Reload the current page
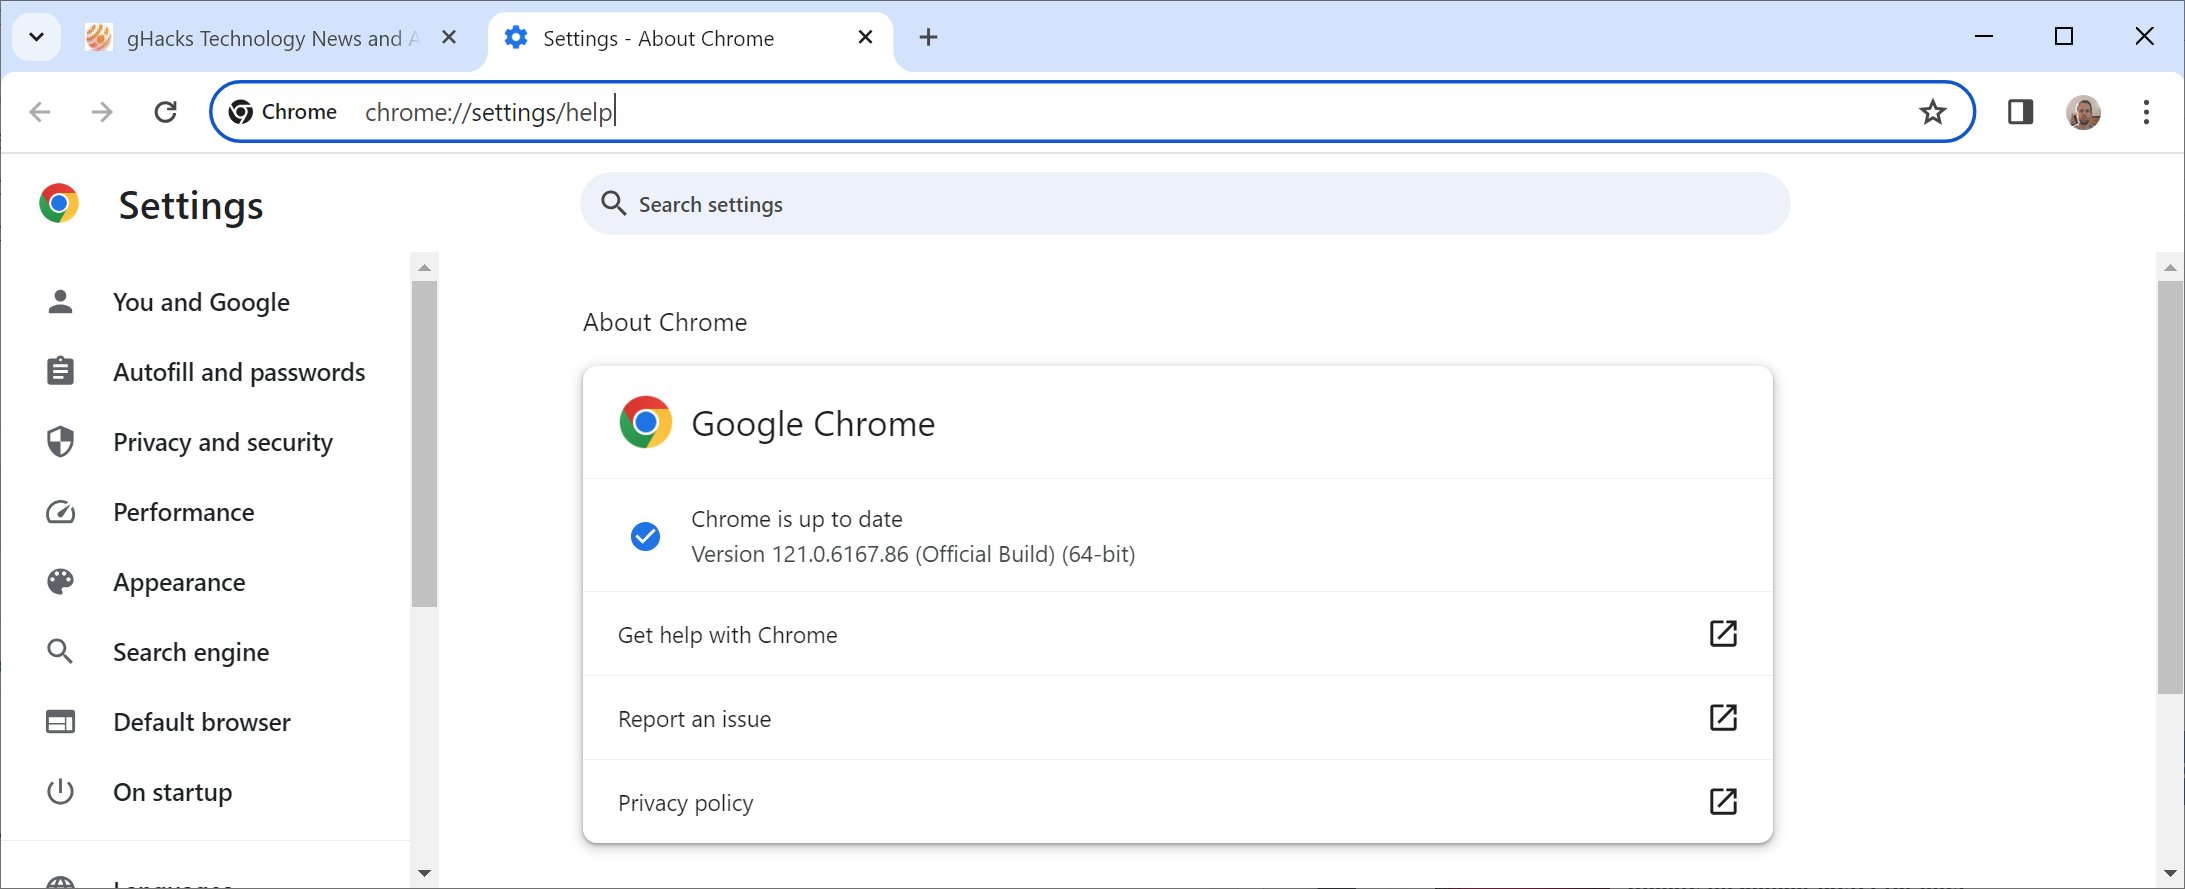Screen dimensions: 2185x889 click(166, 112)
